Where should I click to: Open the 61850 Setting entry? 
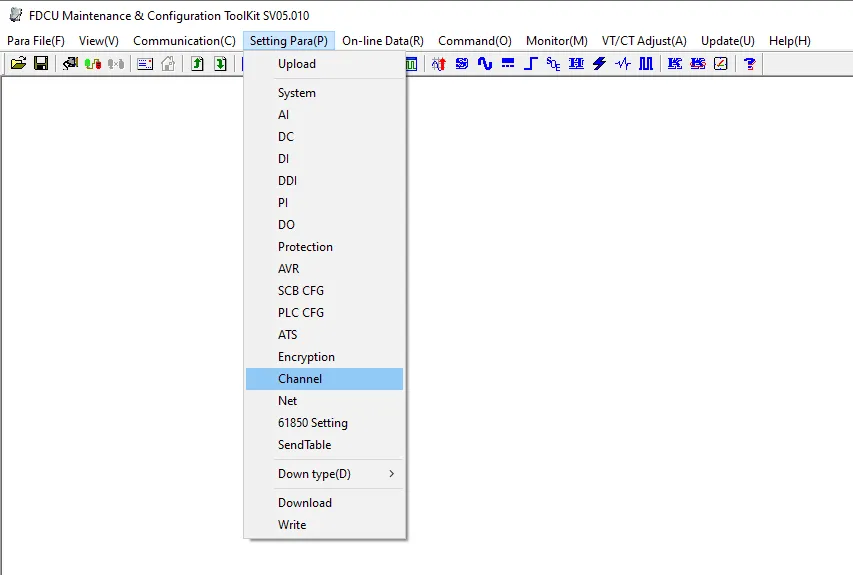point(324,423)
